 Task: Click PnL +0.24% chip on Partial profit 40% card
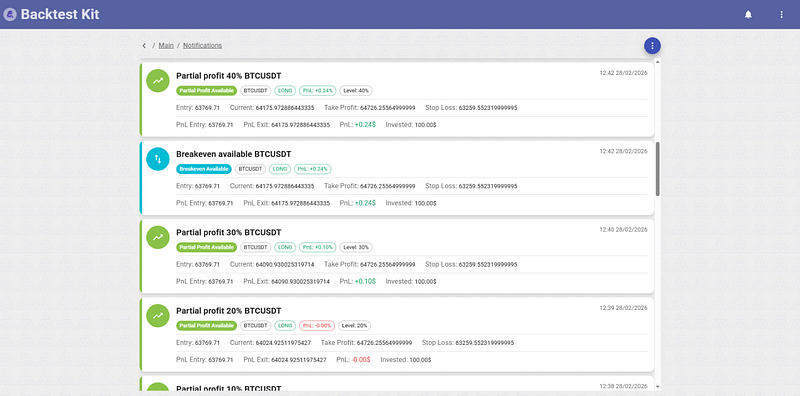(x=318, y=90)
